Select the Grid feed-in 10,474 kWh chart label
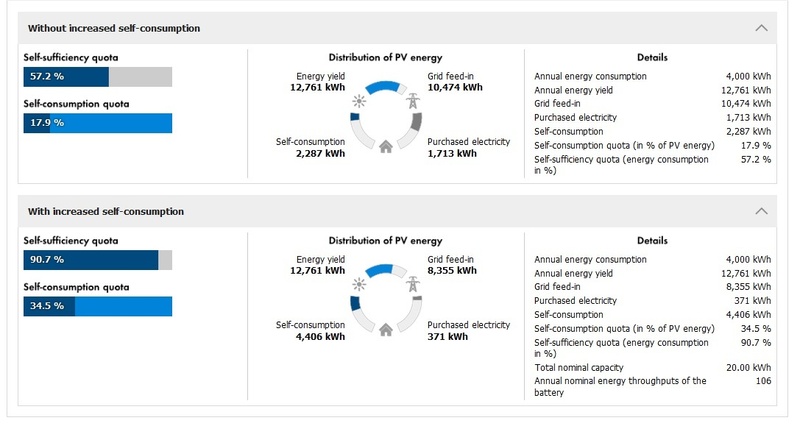800x426 pixels. (x=455, y=82)
